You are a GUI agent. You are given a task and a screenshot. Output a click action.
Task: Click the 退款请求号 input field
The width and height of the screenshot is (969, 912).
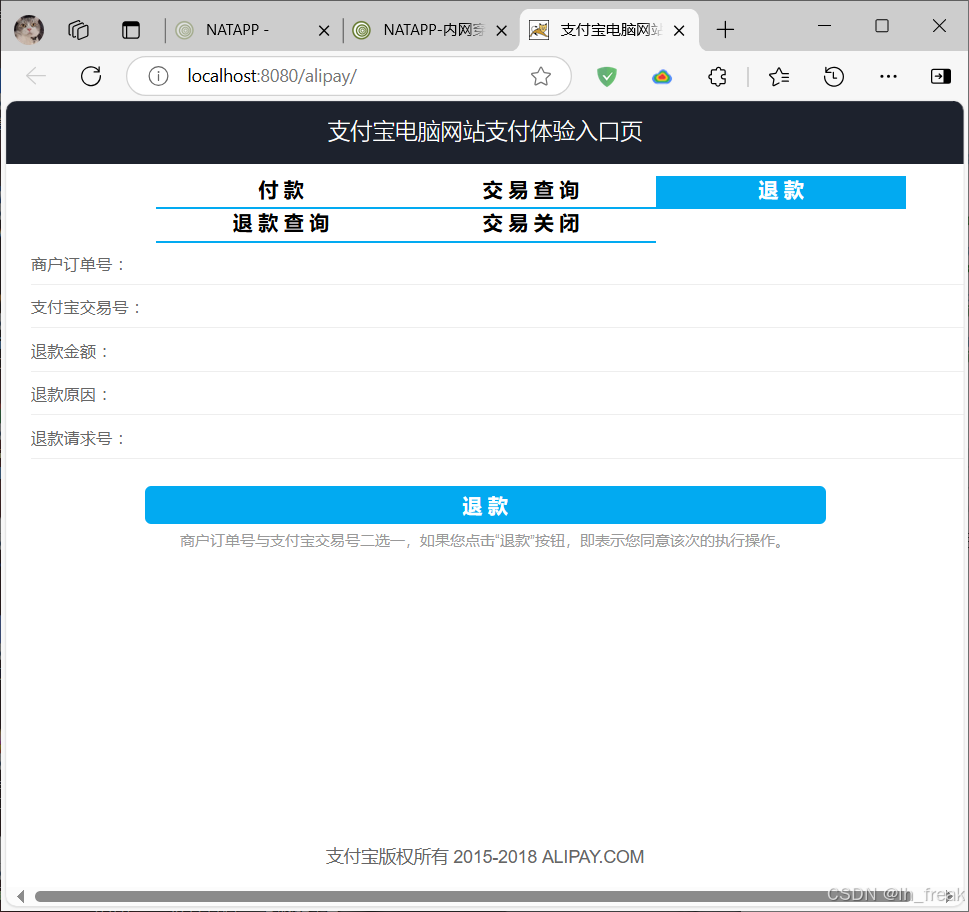544,439
